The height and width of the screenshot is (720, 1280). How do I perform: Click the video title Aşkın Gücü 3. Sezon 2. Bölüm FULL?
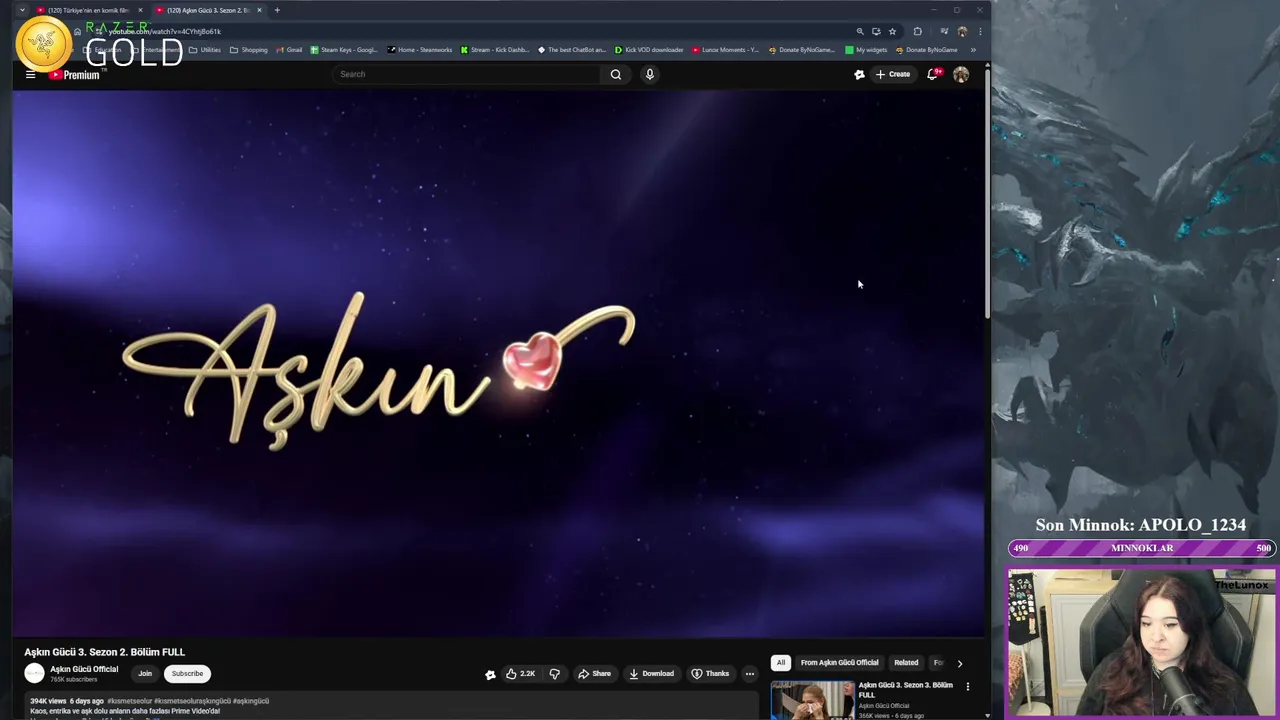pos(105,652)
